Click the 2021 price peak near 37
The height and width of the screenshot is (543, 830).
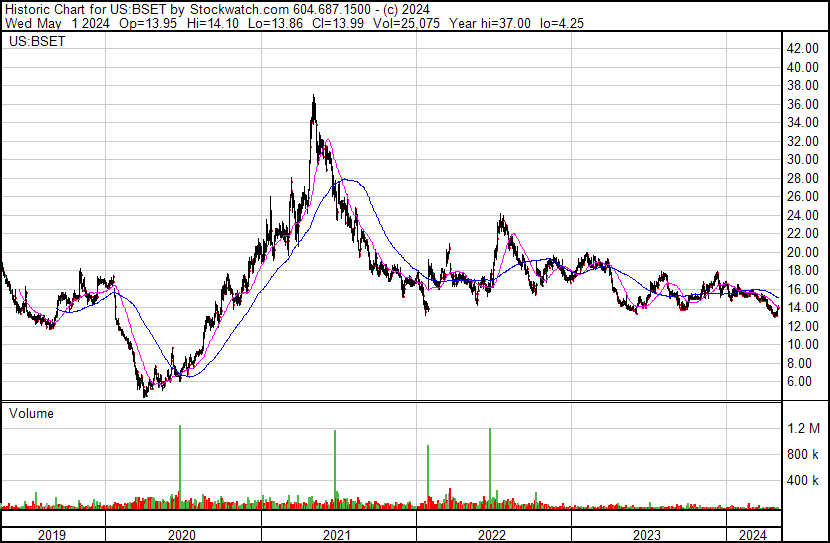point(313,96)
